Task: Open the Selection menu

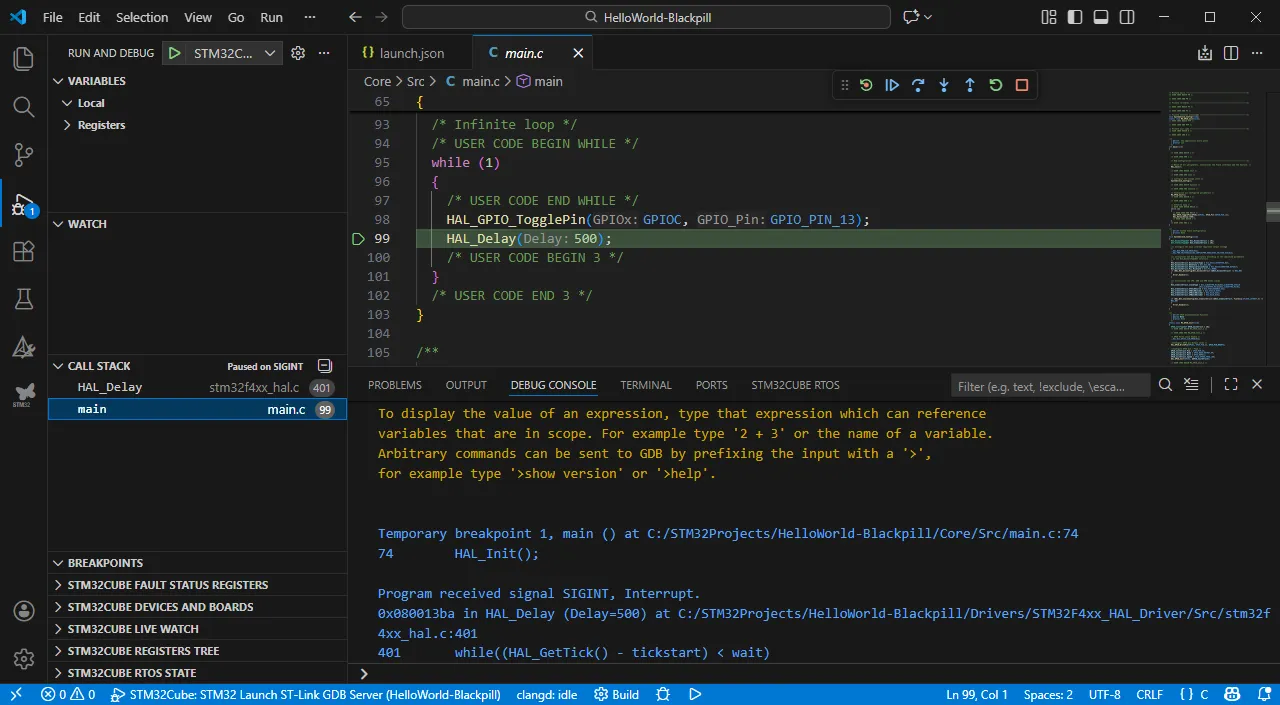Action: click(x=142, y=17)
